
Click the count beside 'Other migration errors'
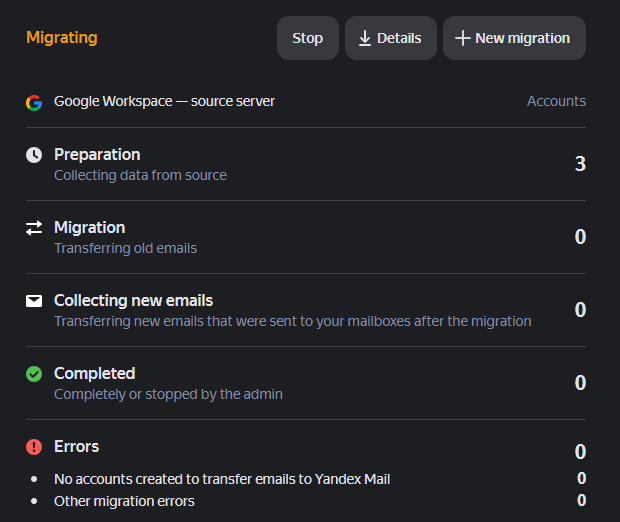[x=581, y=501]
